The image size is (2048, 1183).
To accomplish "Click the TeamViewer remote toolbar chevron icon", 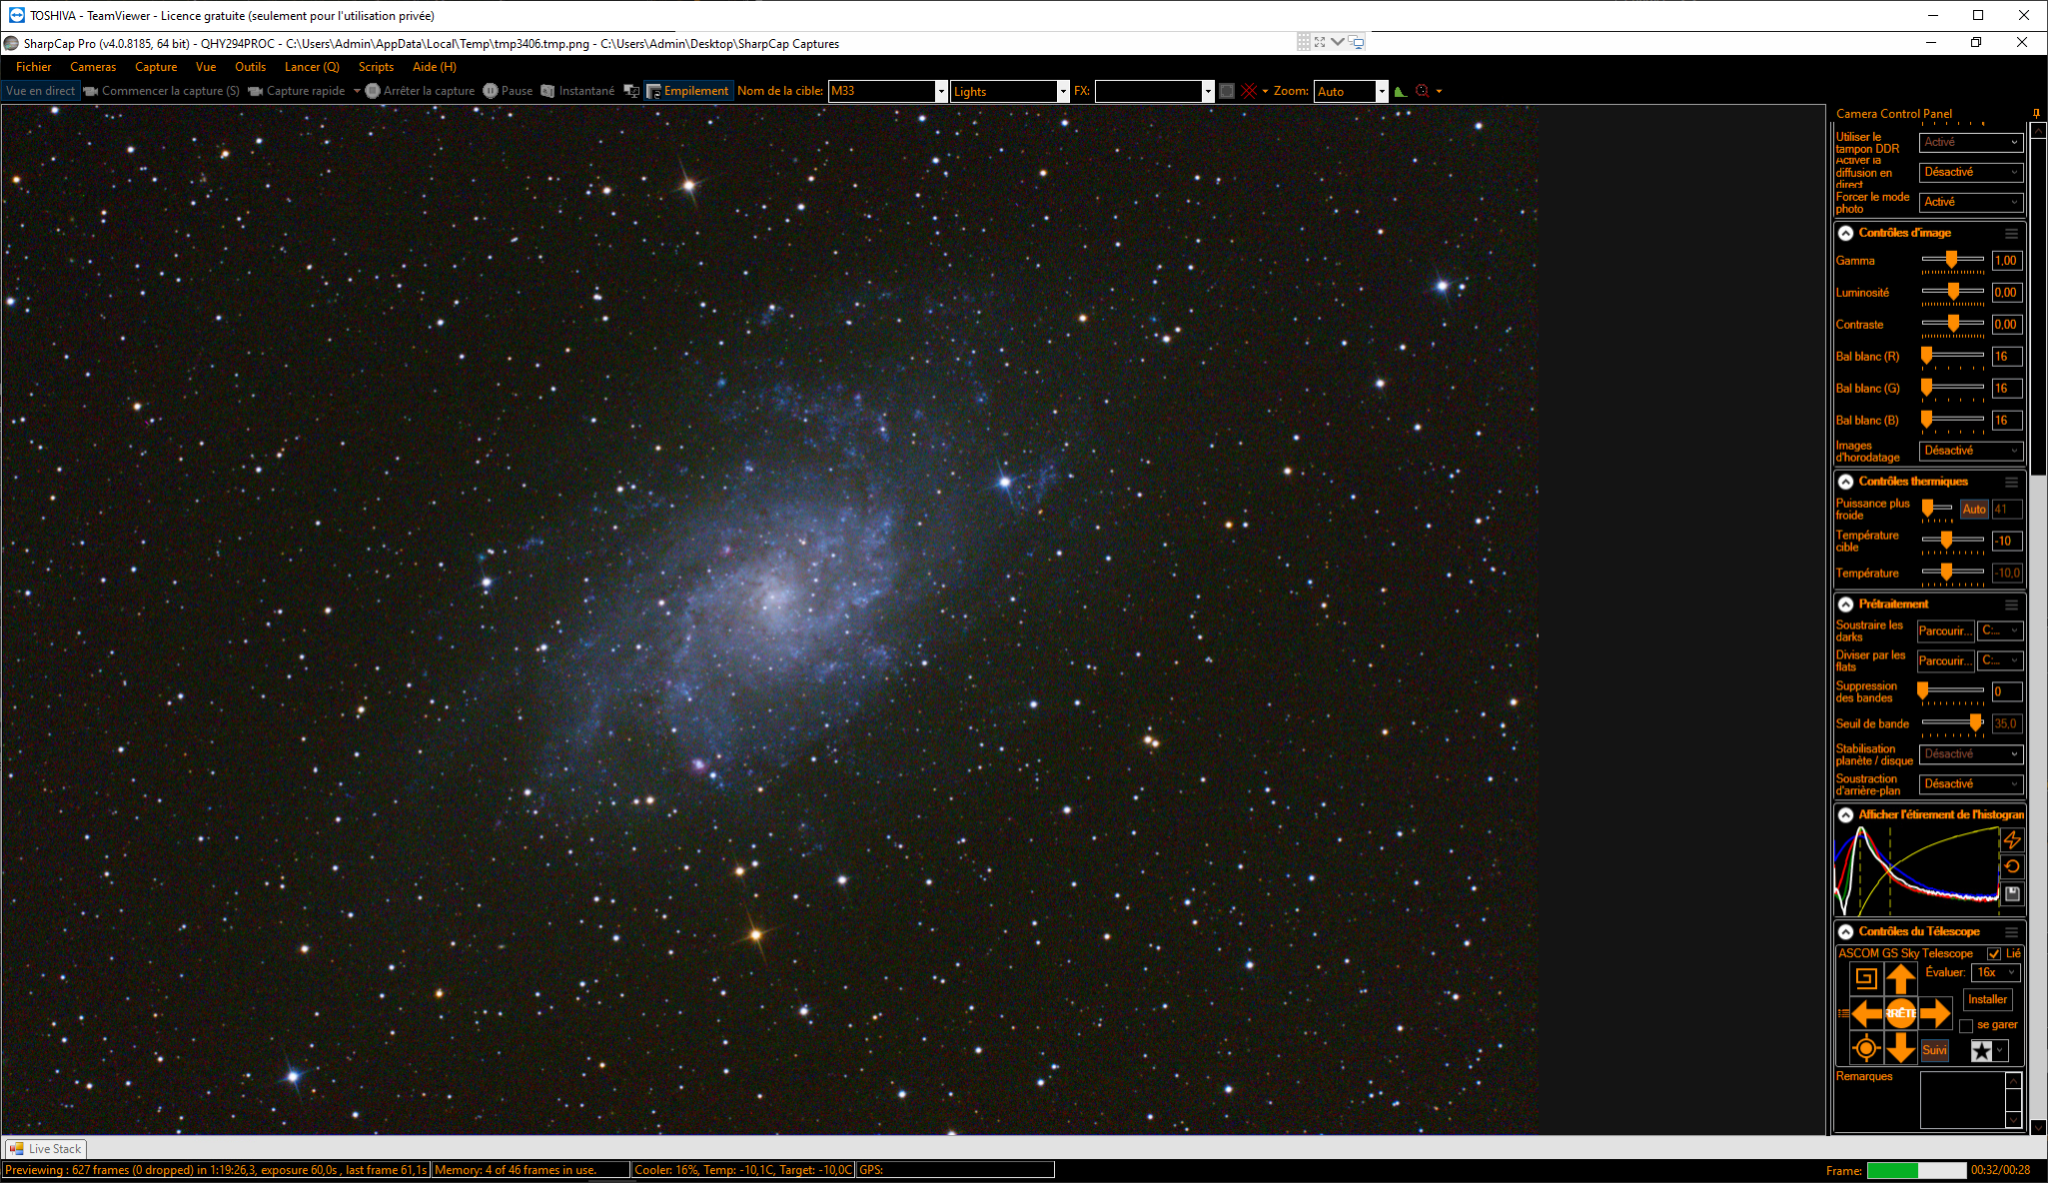I will point(1337,42).
